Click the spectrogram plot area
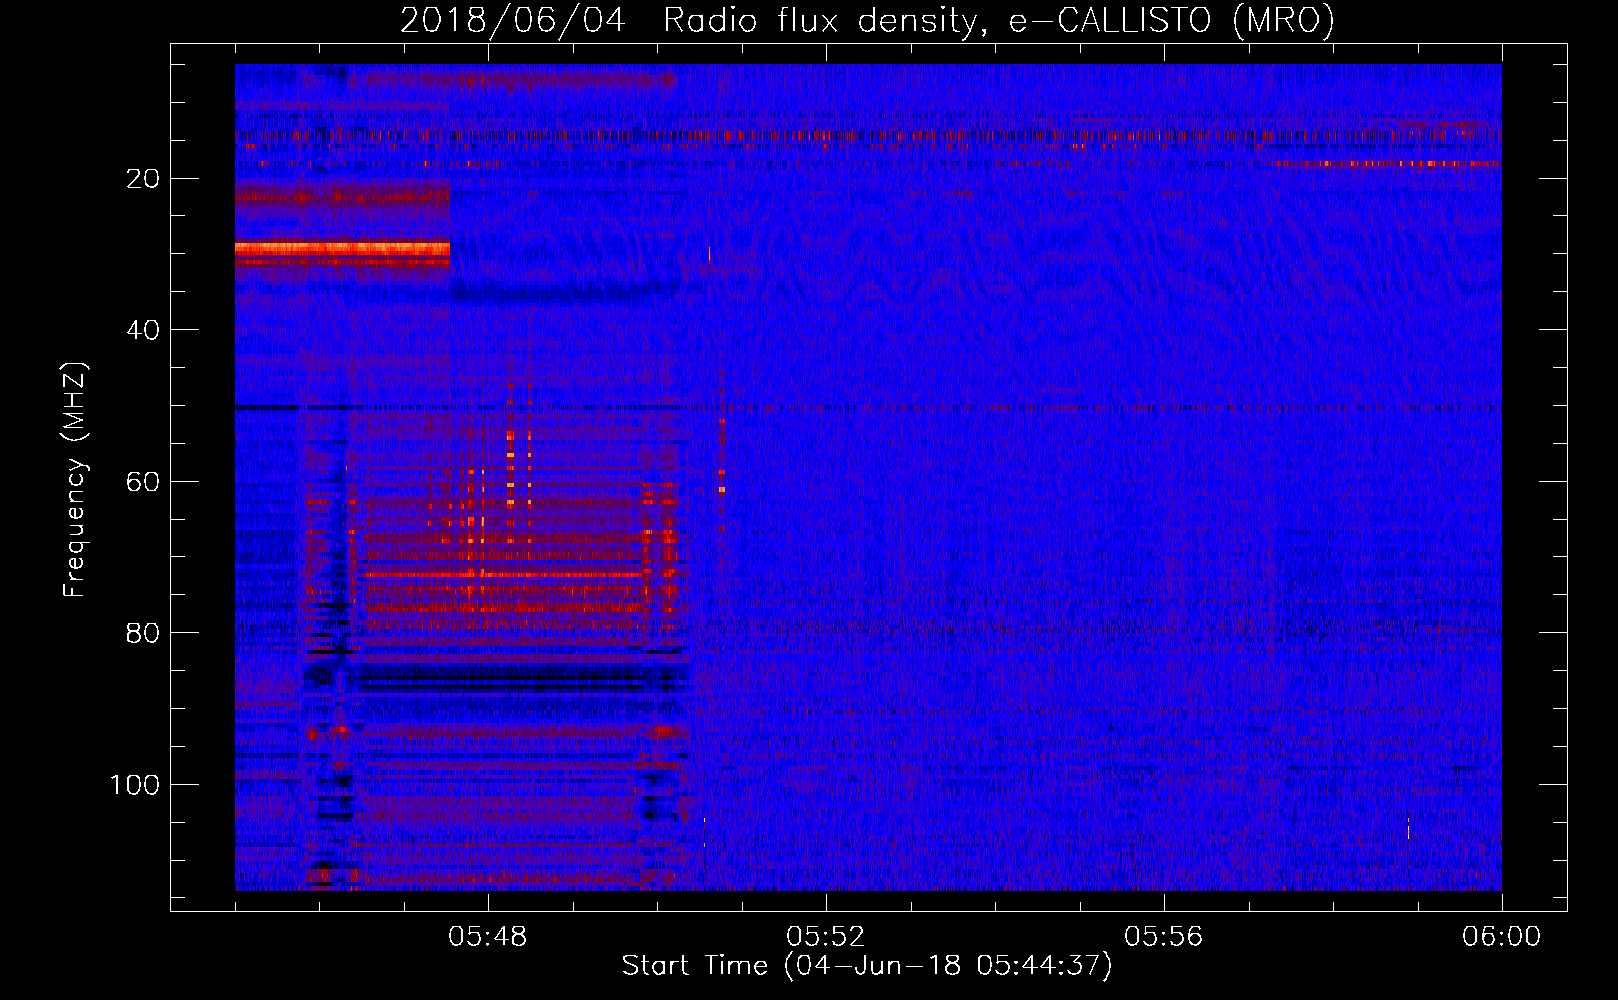 point(868,477)
